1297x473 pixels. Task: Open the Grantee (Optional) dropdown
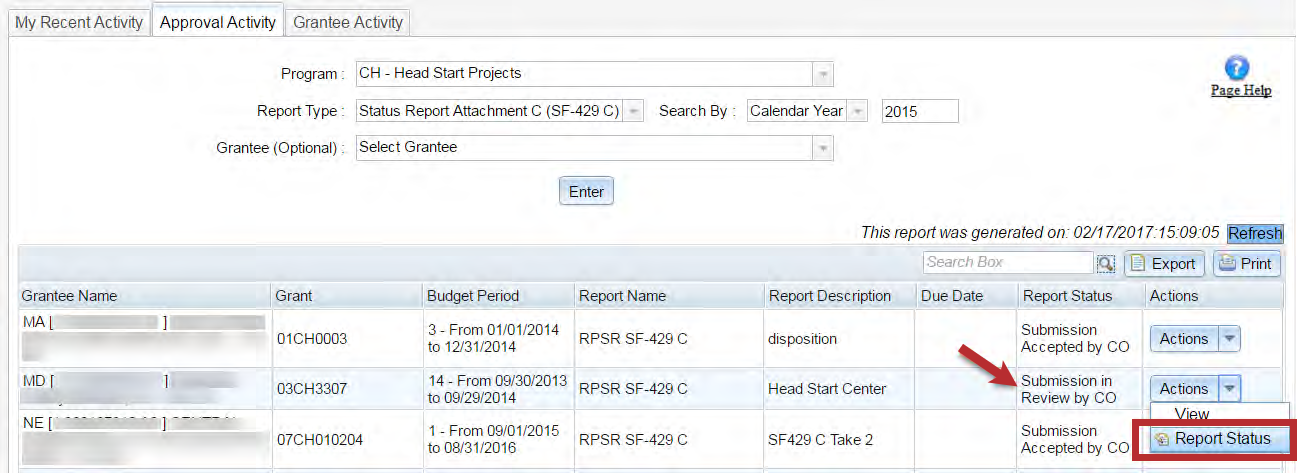(823, 148)
